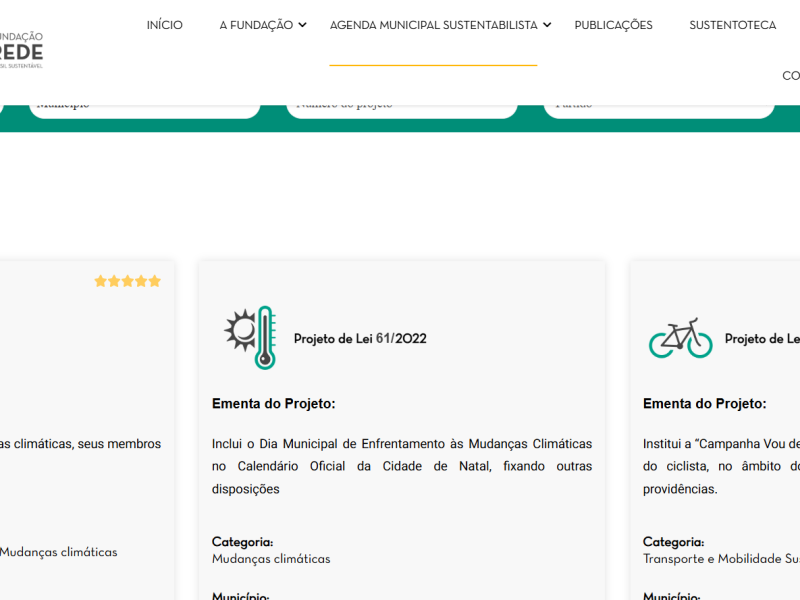Click the Município filter field
Viewport: 800px width, 600px height.
tap(145, 105)
